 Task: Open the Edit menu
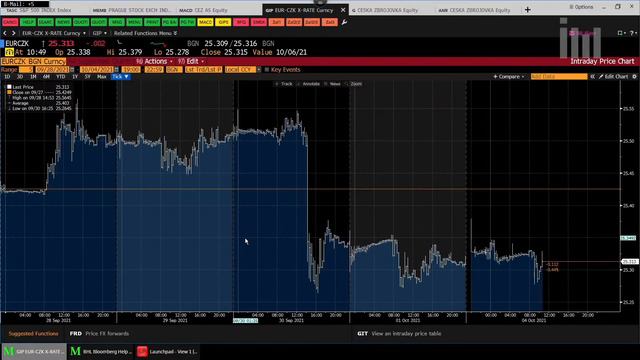coord(192,61)
